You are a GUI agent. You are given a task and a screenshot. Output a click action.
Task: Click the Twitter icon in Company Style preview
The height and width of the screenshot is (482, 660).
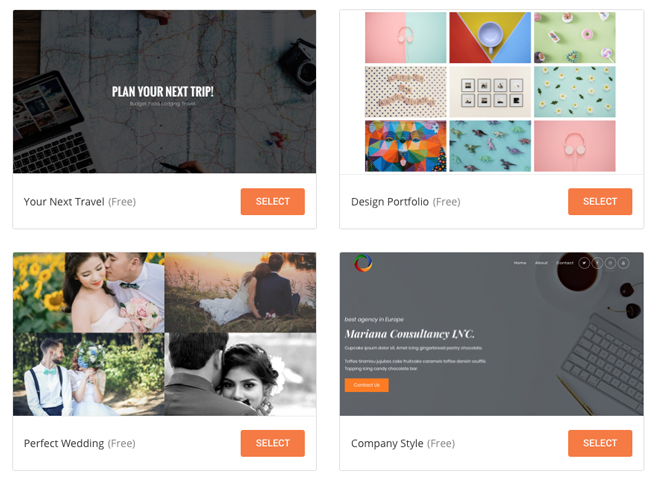(584, 263)
